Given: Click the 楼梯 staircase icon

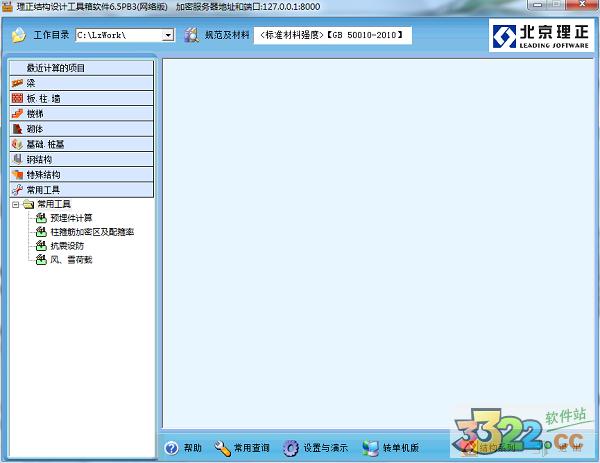Looking at the screenshot, I should click(17, 114).
